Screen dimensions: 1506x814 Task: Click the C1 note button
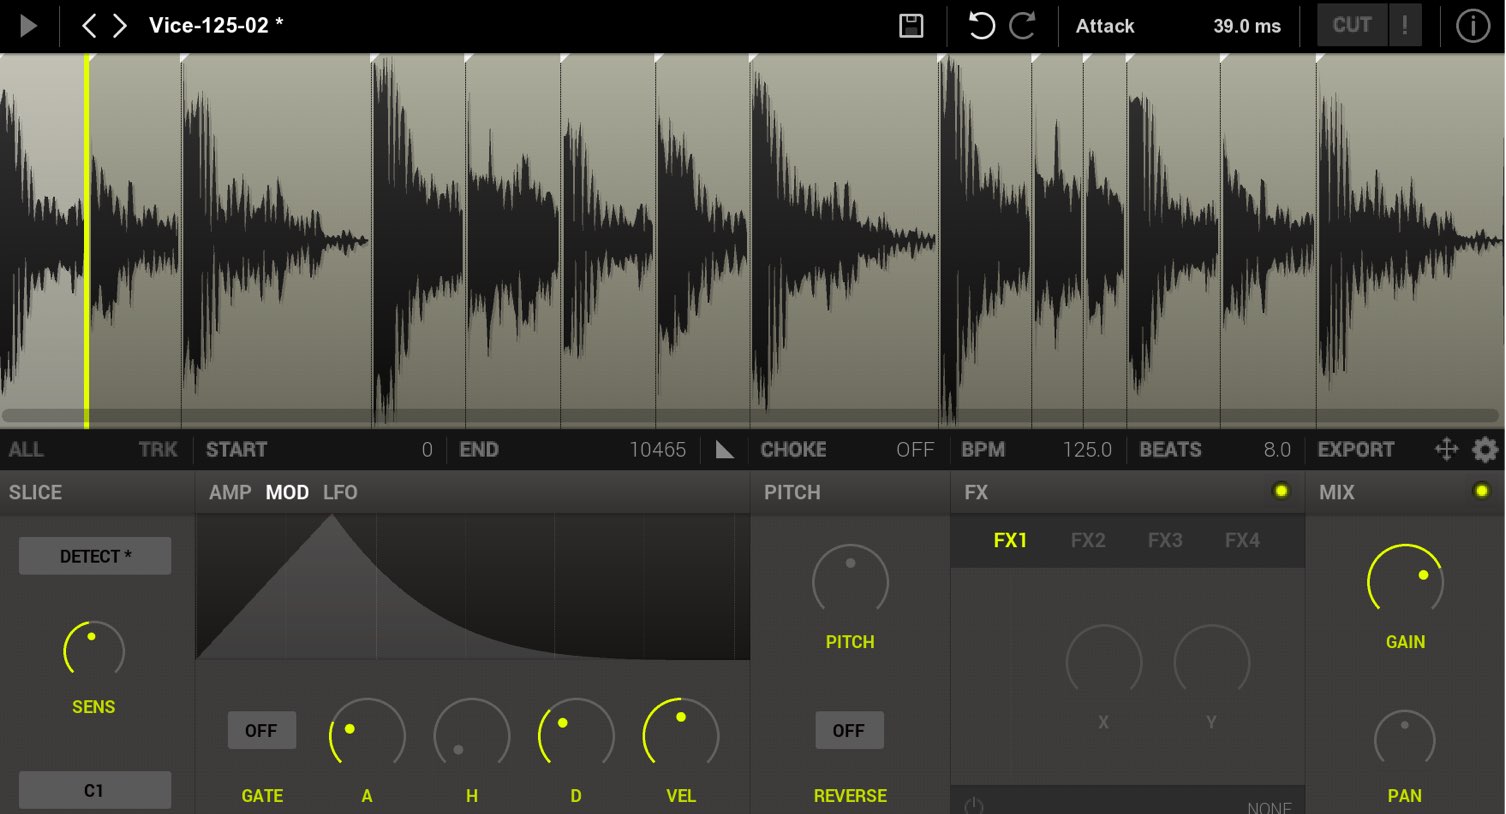point(95,790)
